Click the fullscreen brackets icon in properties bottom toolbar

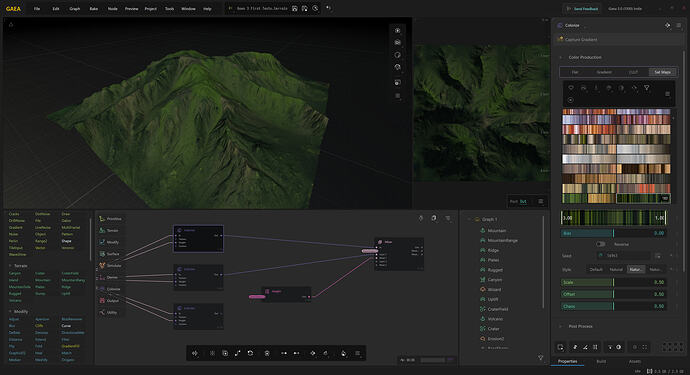[645, 347]
